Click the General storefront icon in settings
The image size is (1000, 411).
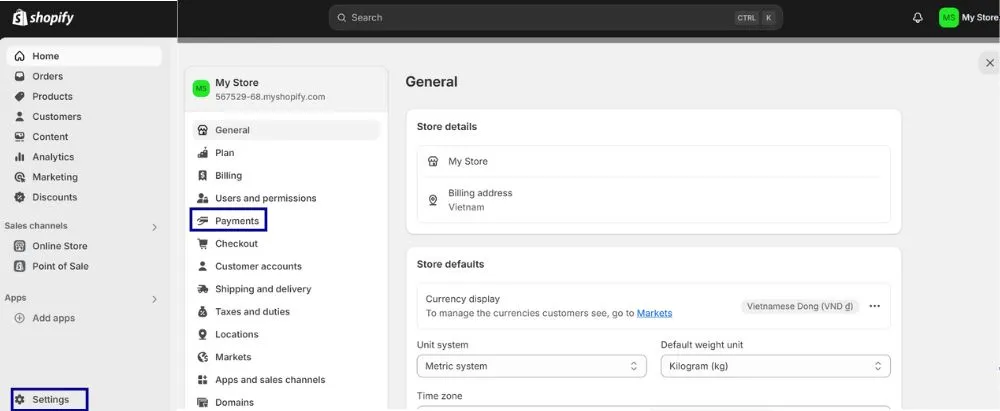click(203, 130)
